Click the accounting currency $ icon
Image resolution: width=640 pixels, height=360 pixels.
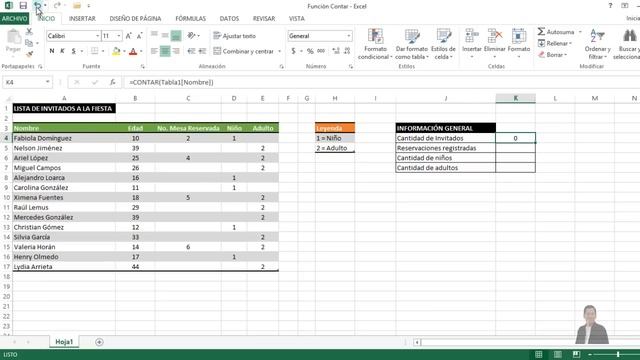293,51
